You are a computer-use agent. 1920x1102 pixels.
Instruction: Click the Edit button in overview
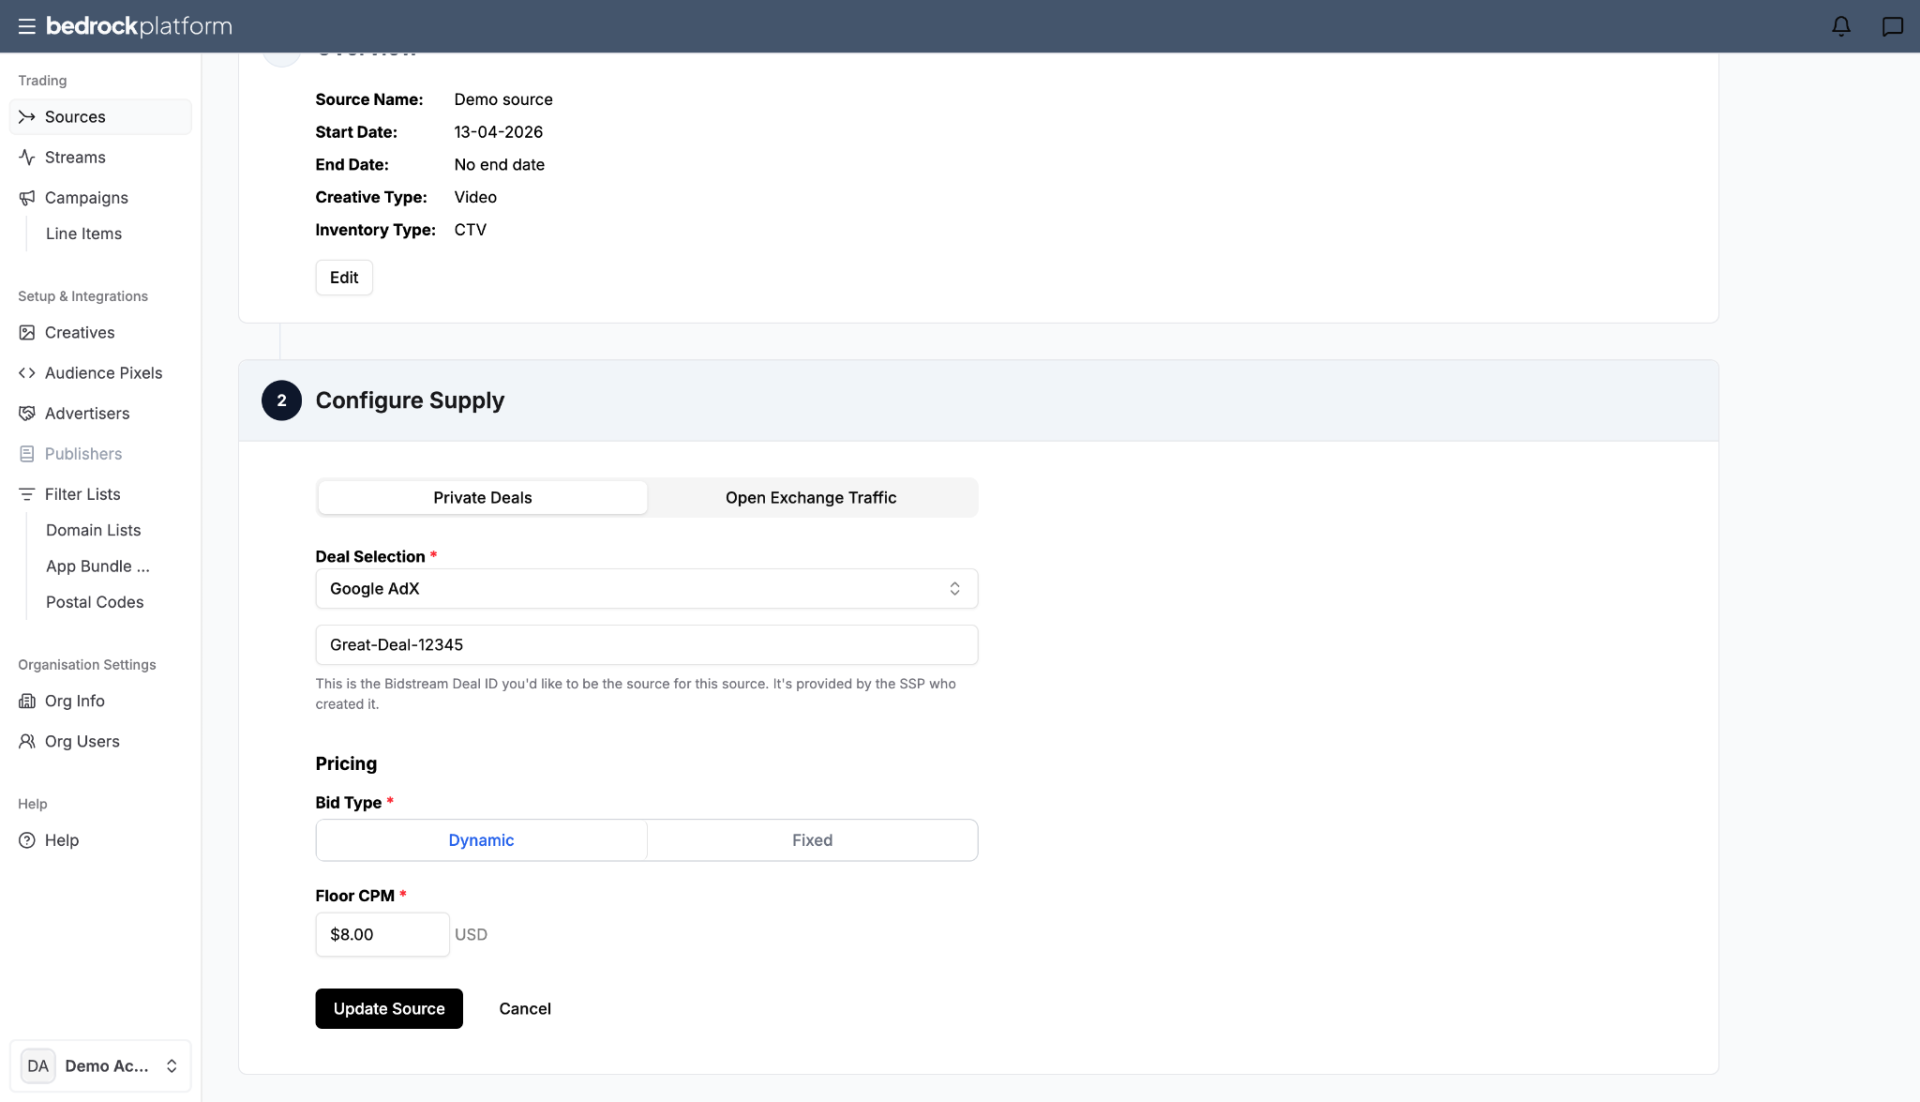click(x=344, y=277)
